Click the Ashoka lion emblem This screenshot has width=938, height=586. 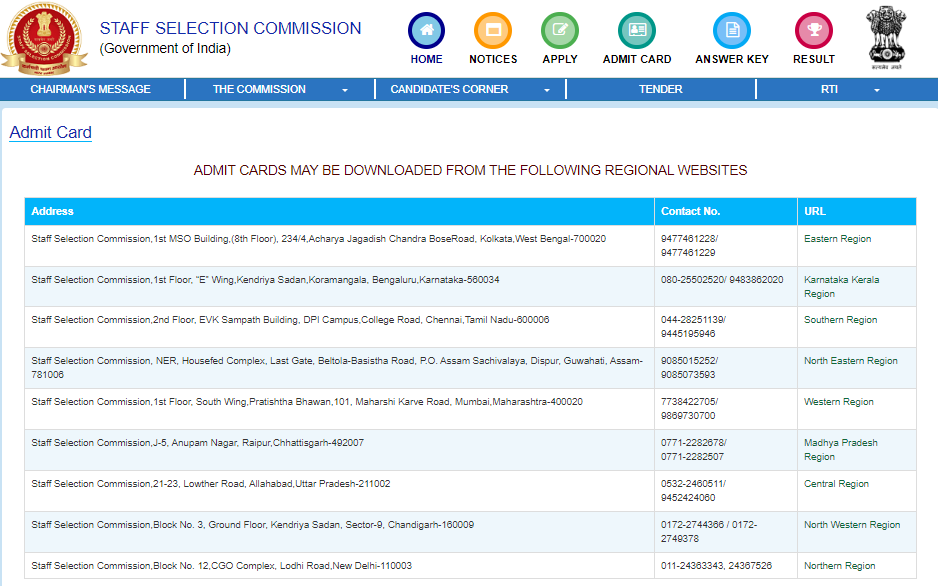pos(887,38)
